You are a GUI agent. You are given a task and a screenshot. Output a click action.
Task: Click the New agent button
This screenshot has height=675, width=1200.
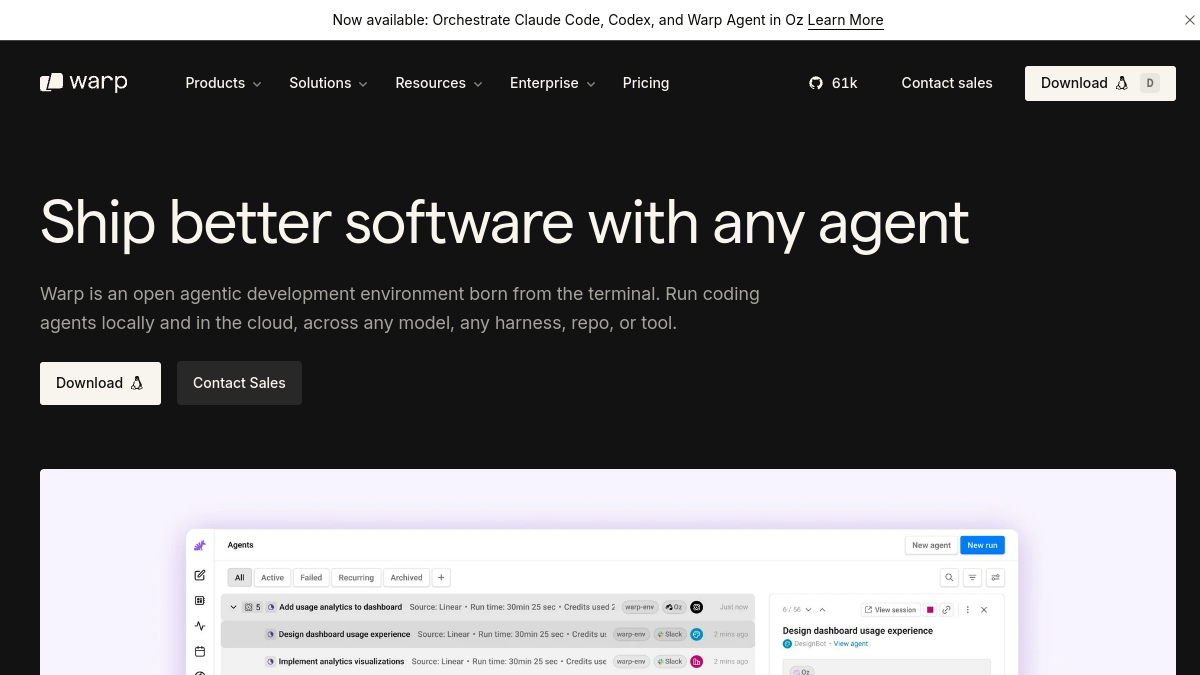931,545
